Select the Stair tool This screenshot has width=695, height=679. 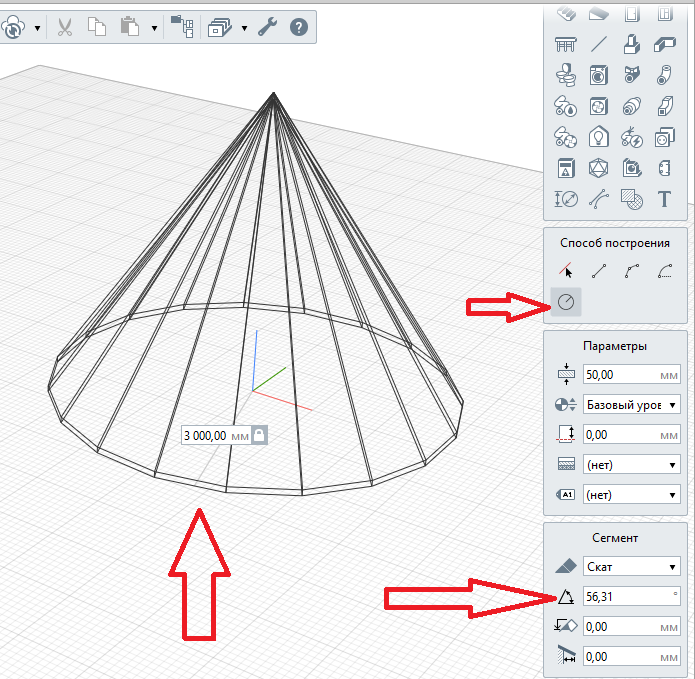pos(566,13)
